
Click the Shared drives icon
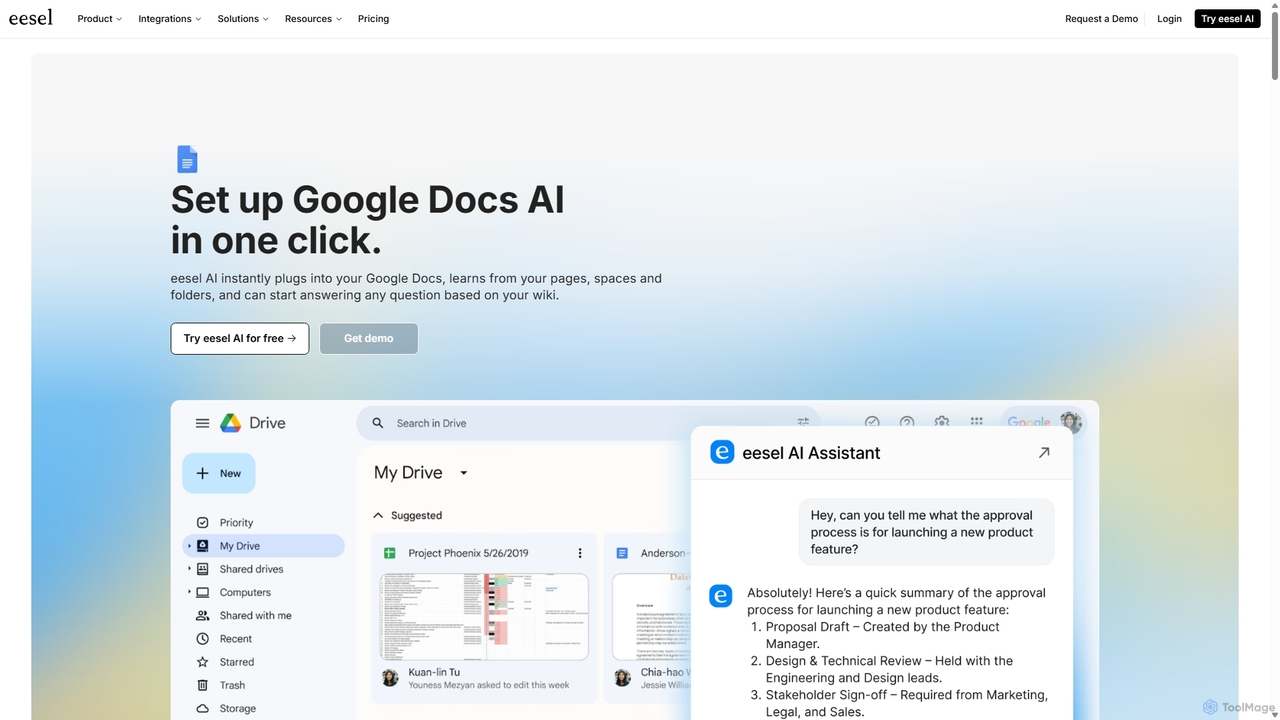203,569
